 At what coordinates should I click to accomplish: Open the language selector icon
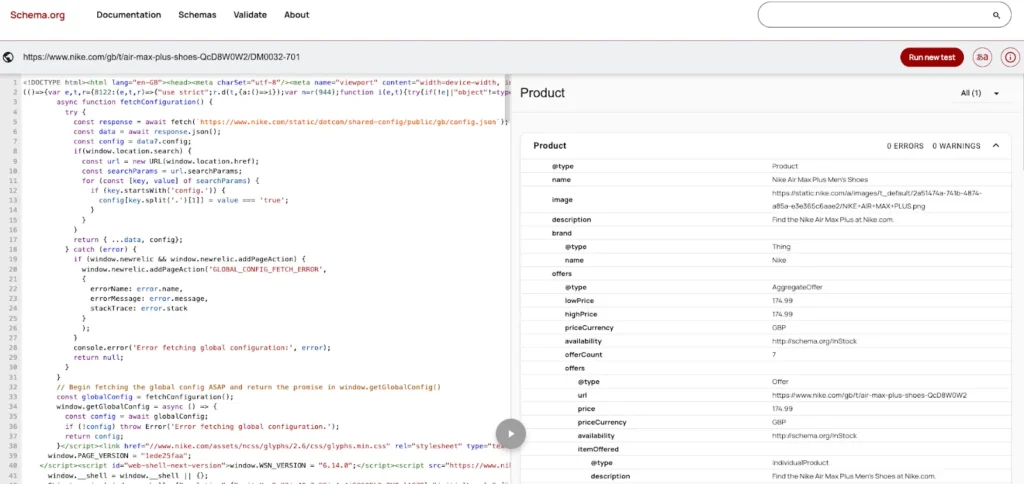tap(982, 57)
